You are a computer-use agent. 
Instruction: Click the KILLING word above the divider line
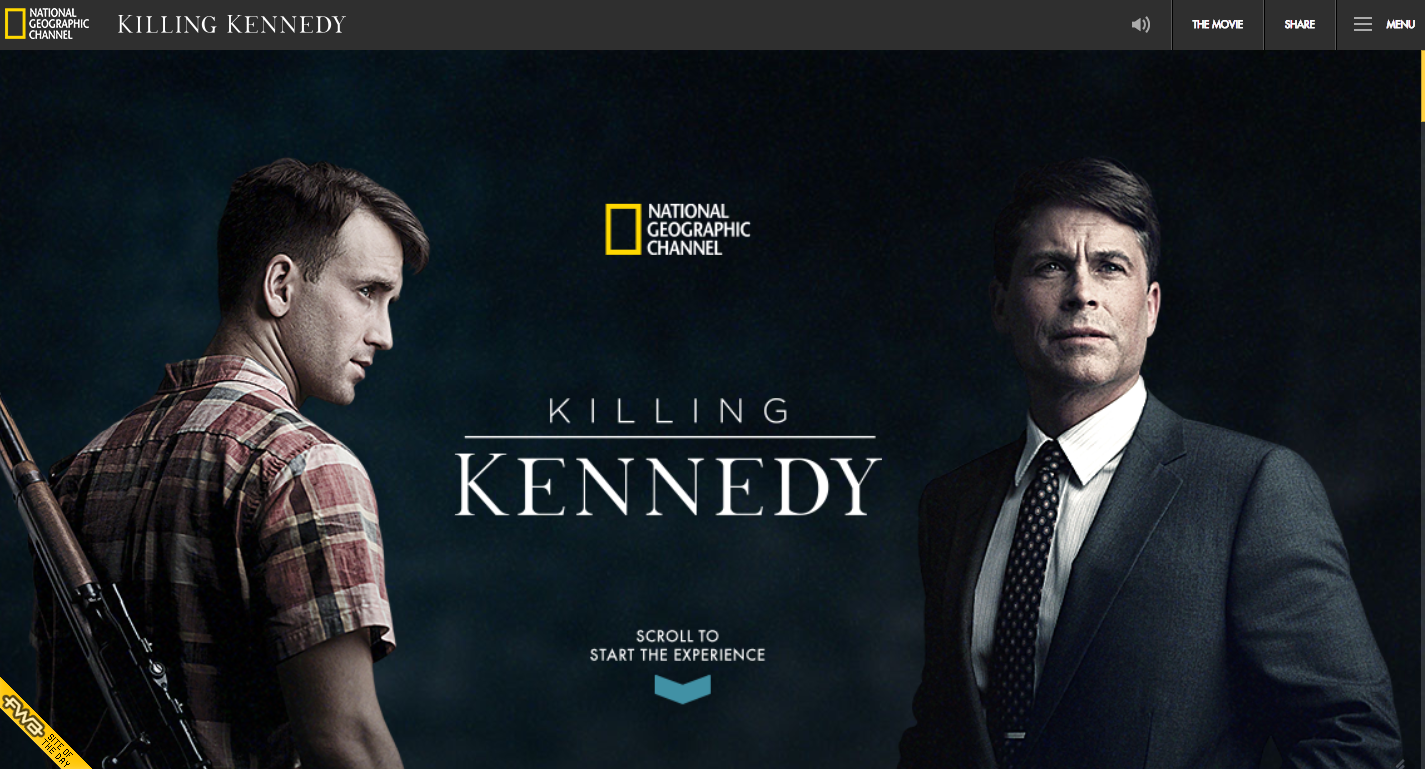668,410
